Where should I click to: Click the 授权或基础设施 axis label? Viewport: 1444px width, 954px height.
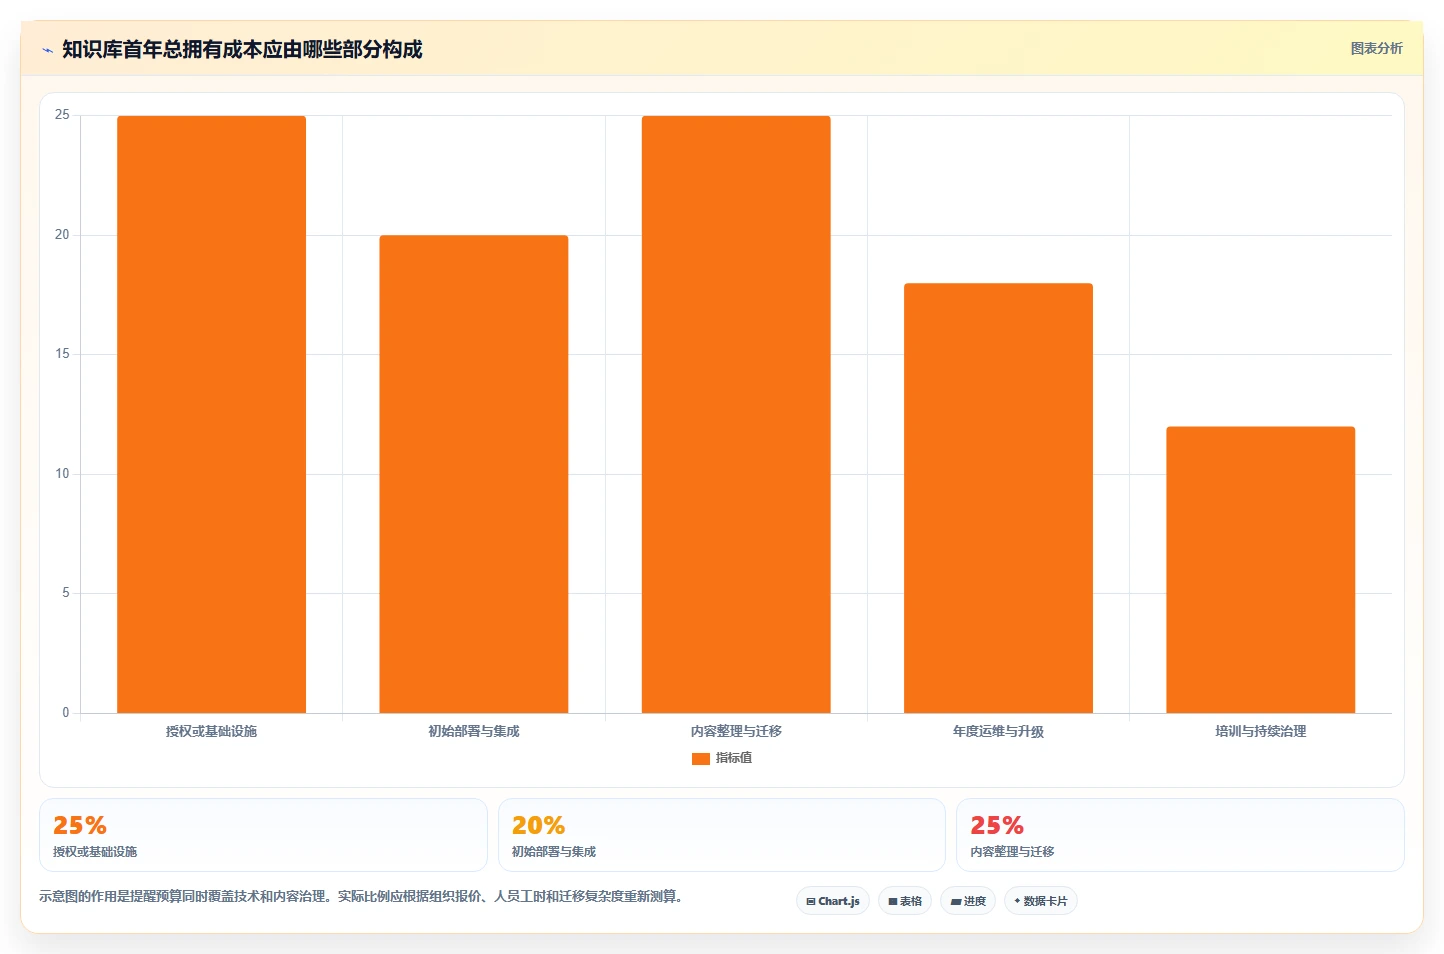coord(211,731)
